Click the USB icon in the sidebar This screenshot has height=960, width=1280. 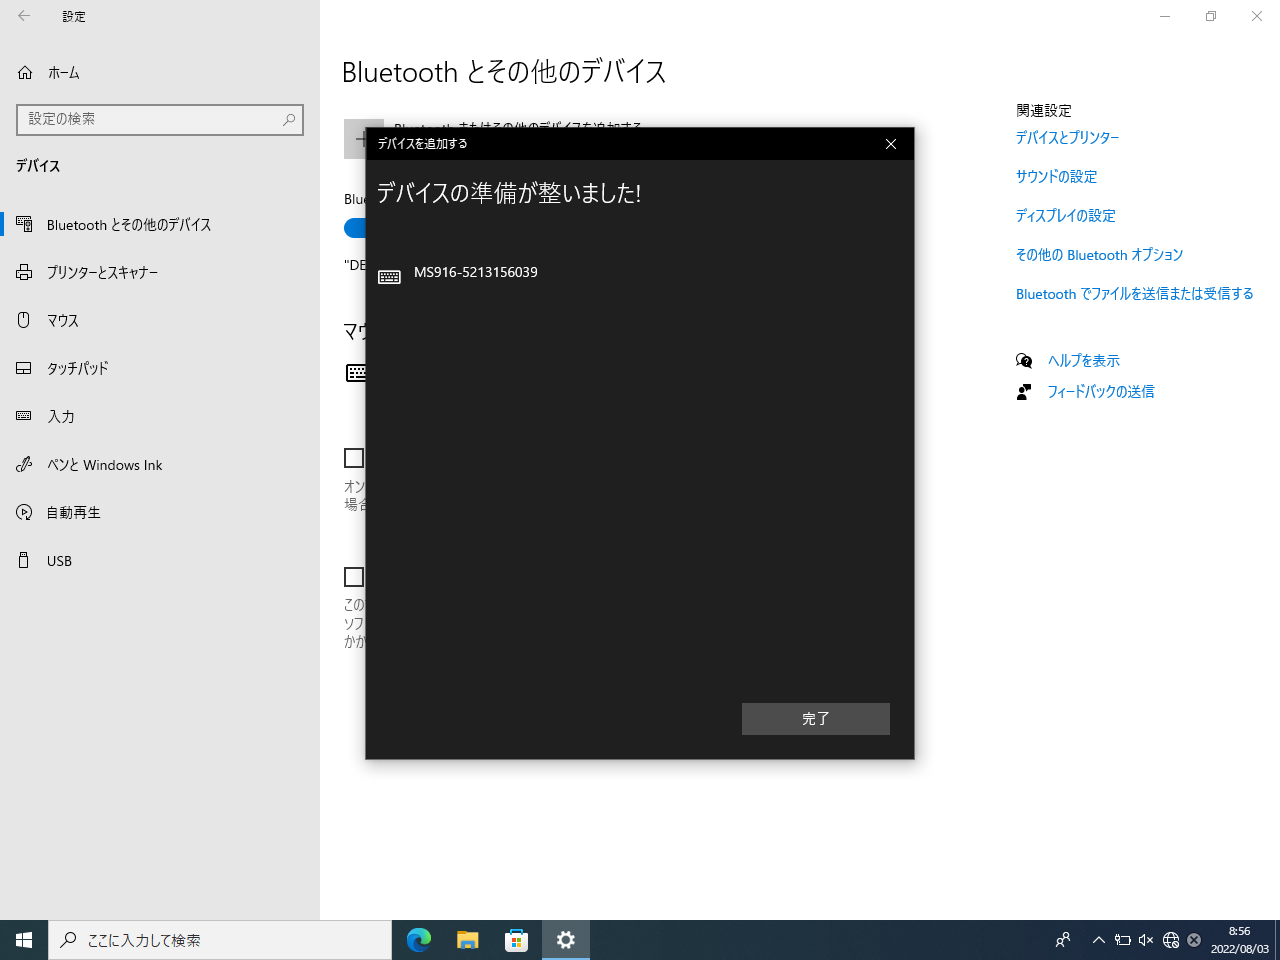[x=25, y=560]
